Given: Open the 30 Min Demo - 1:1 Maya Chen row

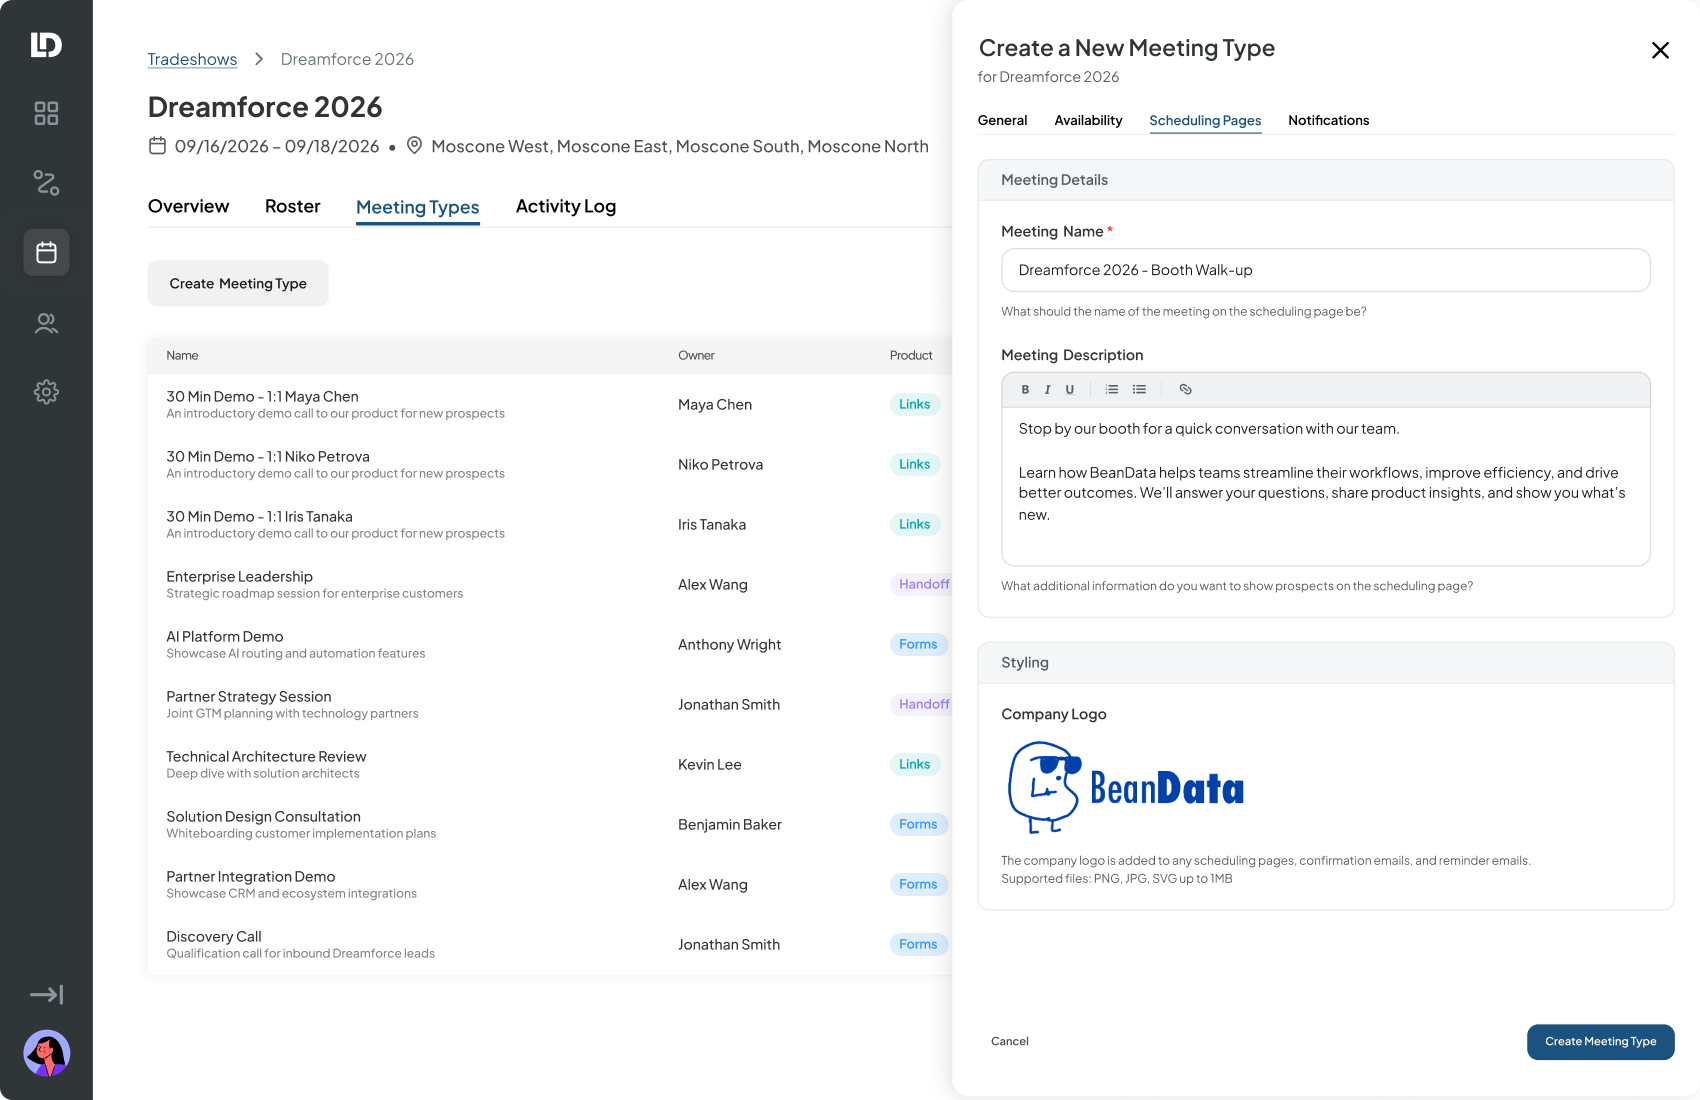Looking at the screenshot, I should pyautogui.click(x=548, y=404).
